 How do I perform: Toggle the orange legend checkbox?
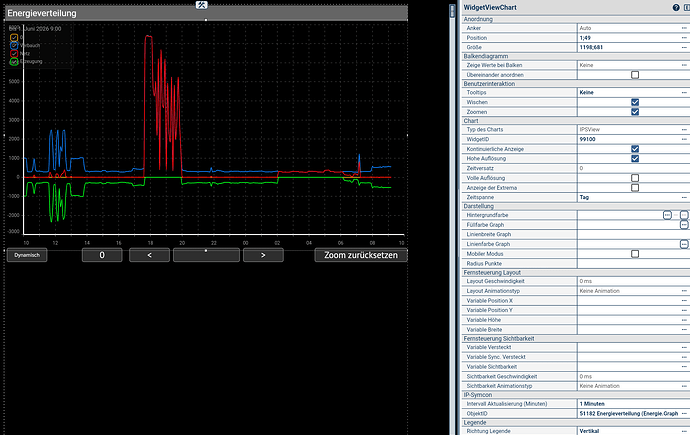14,37
